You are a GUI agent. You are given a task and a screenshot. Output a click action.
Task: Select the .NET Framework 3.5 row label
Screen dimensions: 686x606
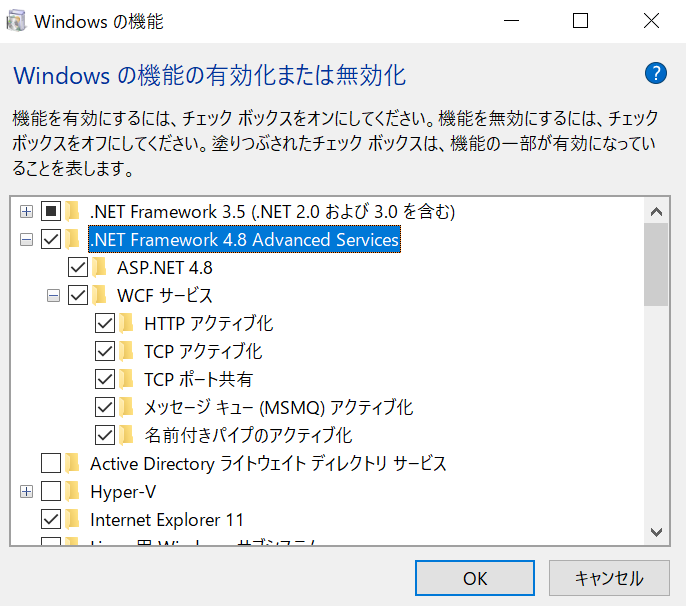click(x=273, y=212)
